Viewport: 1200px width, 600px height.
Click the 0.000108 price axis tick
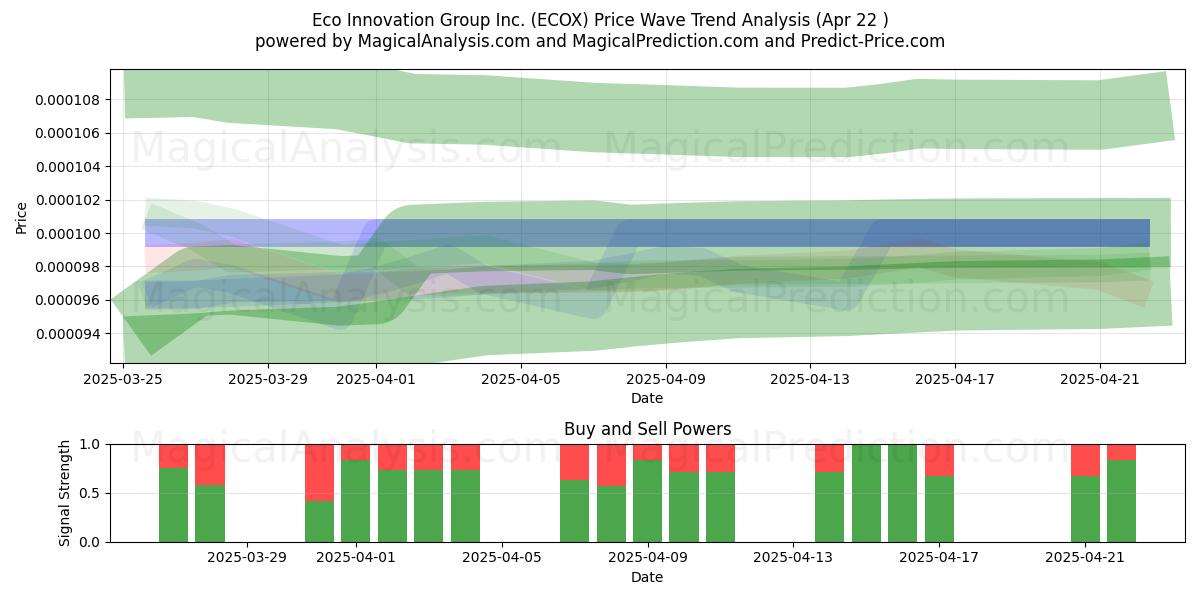[69, 100]
